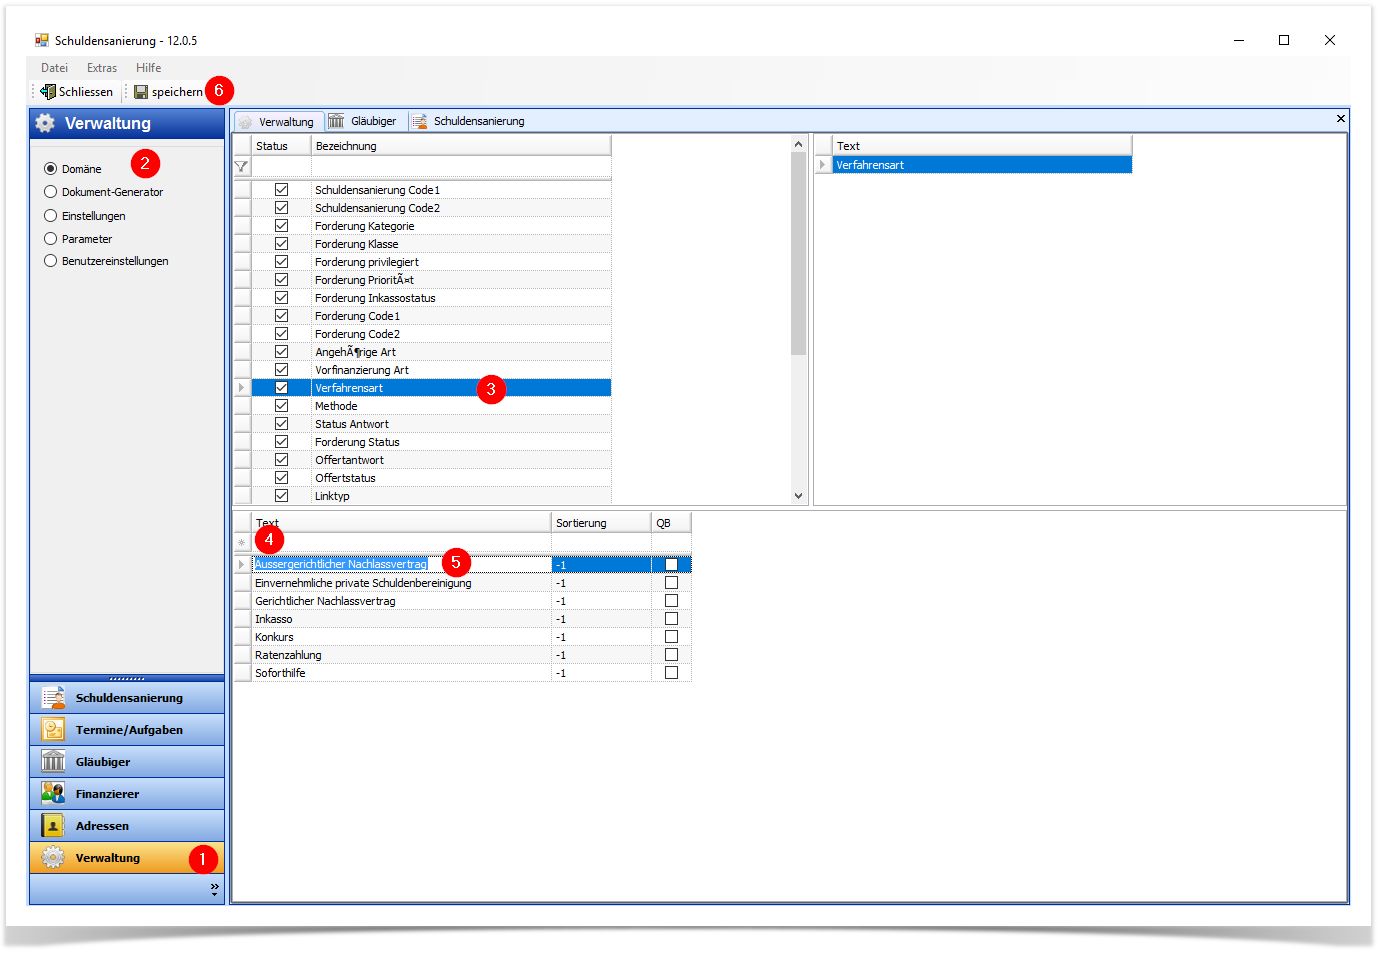Image resolution: width=1385 pixels, height=955 pixels.
Task: Open the Datei menu
Action: pyautogui.click(x=54, y=68)
